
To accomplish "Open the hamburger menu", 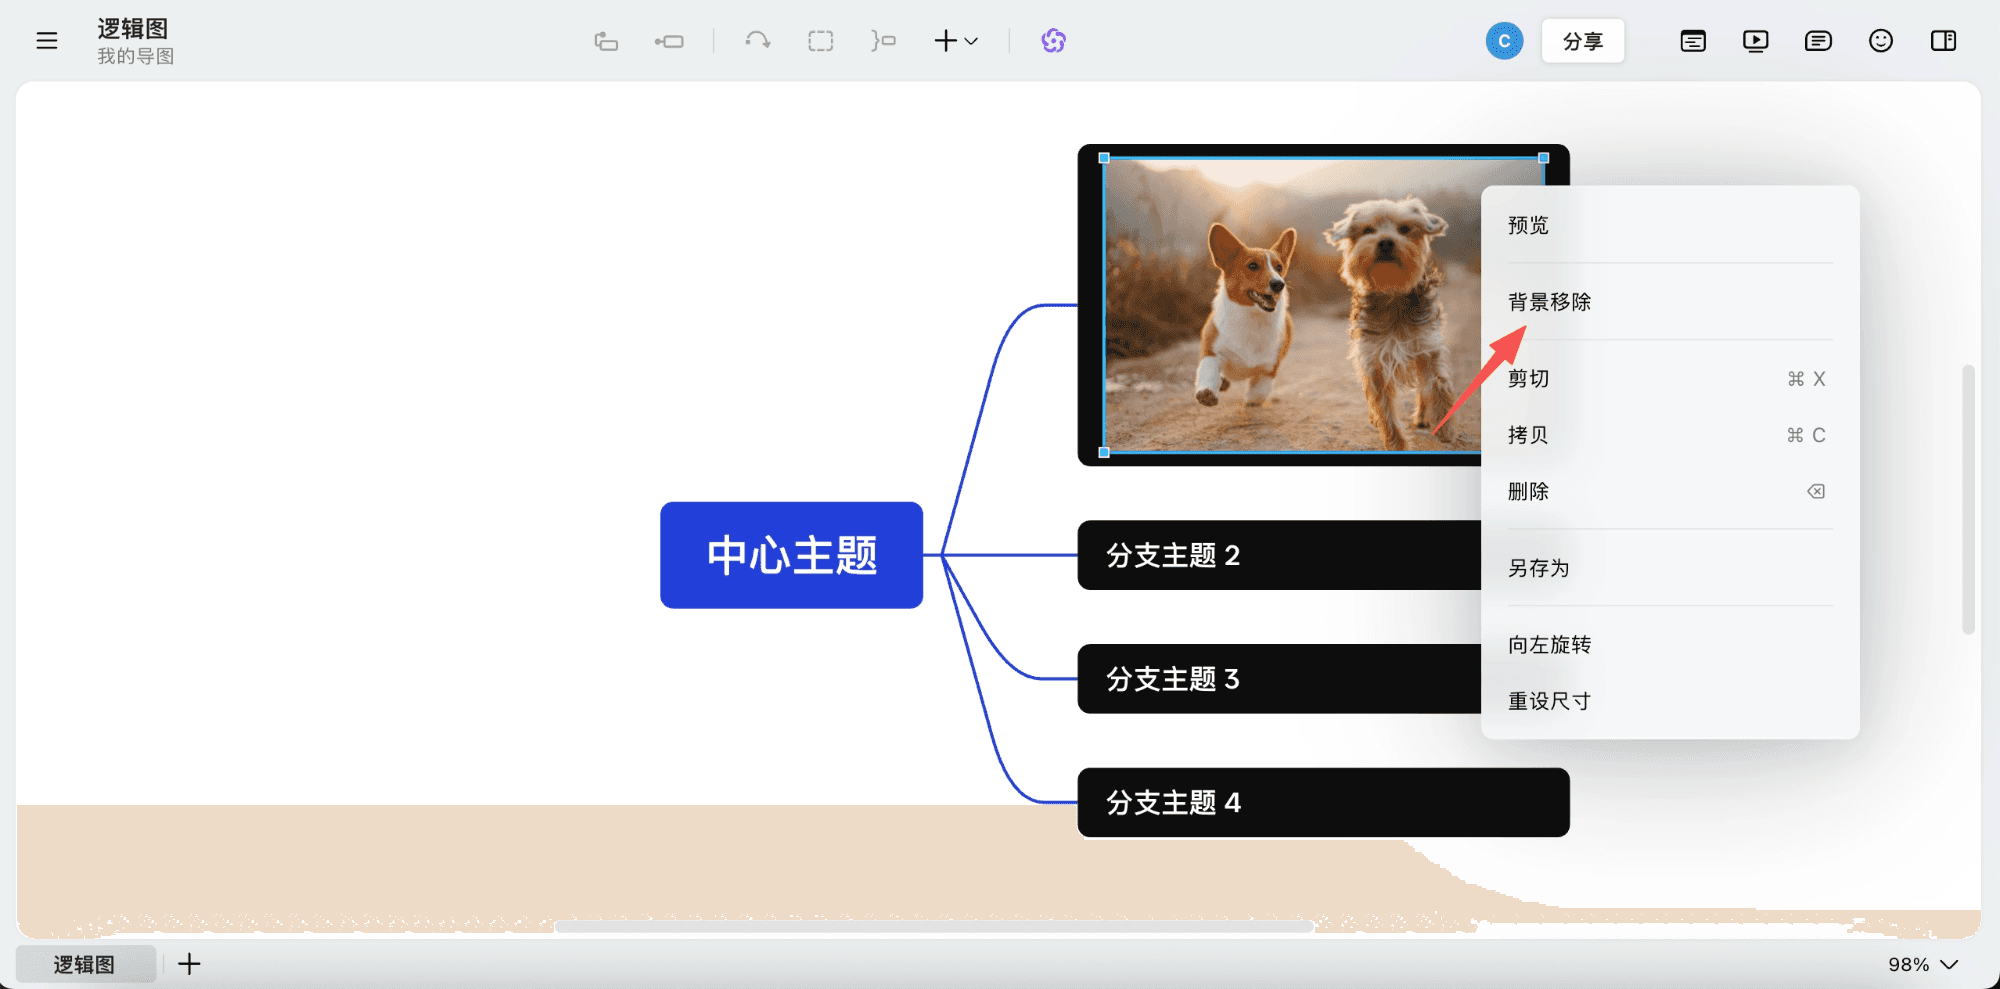I will (46, 40).
